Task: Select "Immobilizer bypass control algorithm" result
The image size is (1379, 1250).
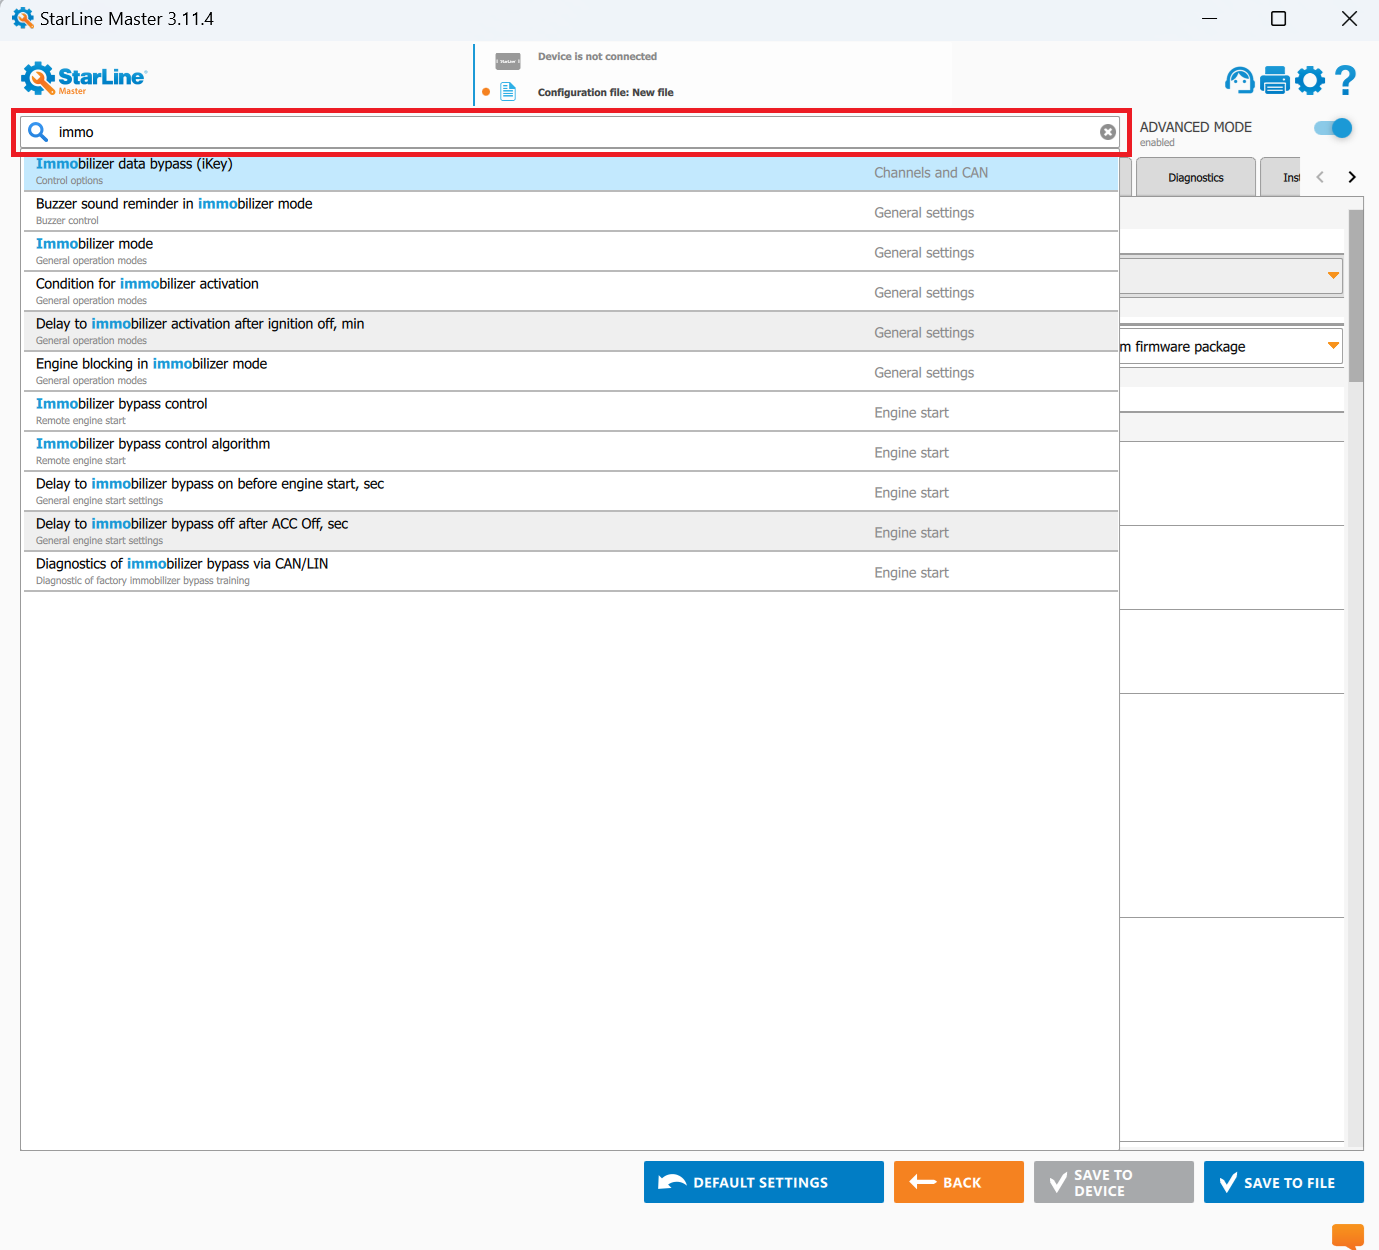Action: (x=571, y=452)
